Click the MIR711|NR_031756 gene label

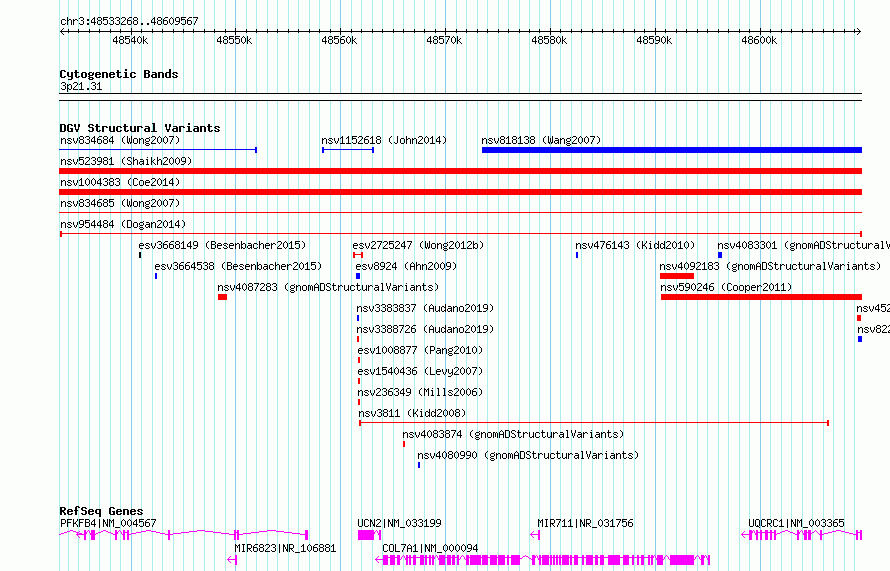tap(585, 523)
